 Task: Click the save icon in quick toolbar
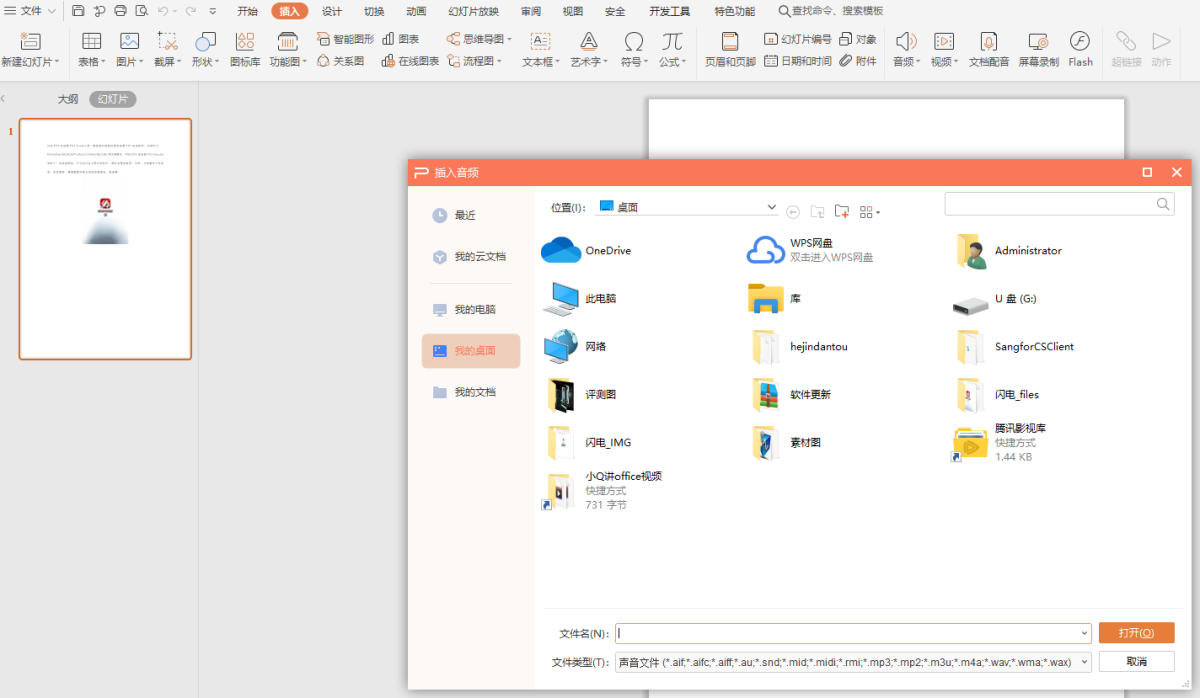pyautogui.click(x=78, y=11)
